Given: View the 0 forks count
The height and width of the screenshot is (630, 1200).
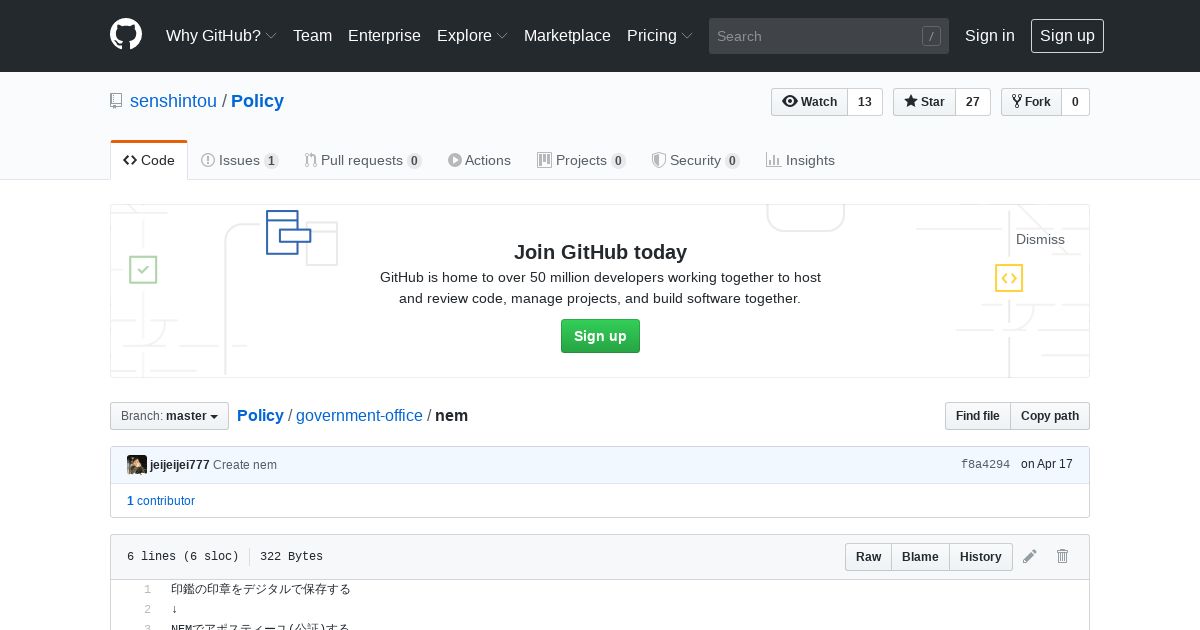Looking at the screenshot, I should coord(1075,102).
